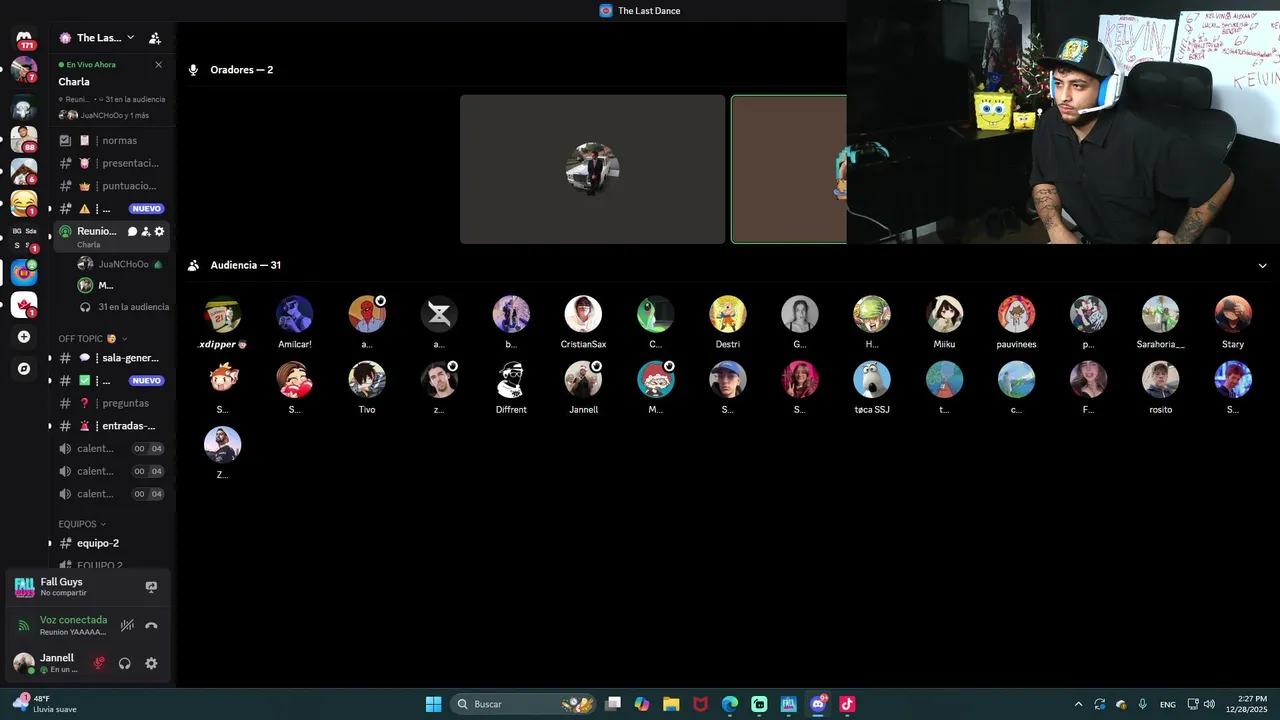Select first speaker video tile
The width and height of the screenshot is (1280, 720).
pos(592,169)
